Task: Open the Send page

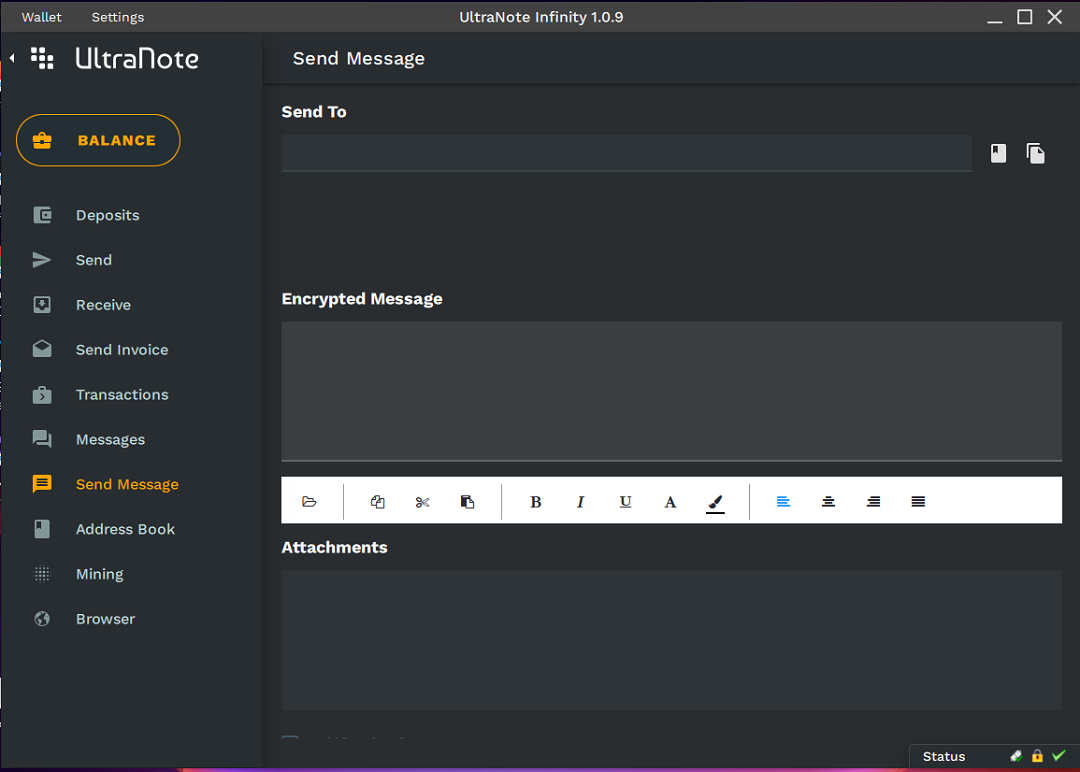Action: (94, 260)
